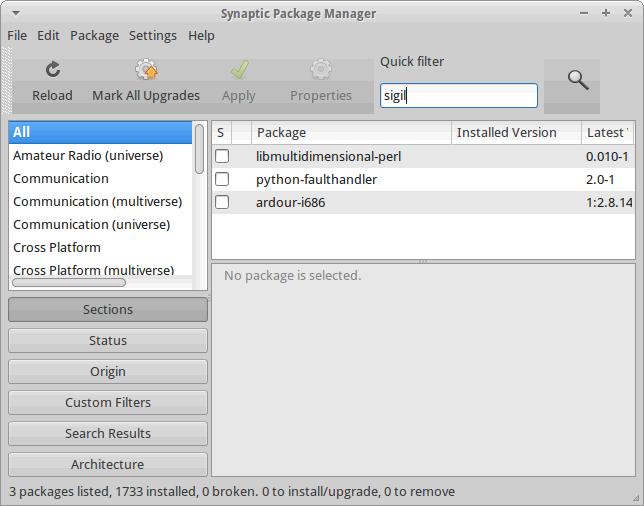Click the Apply checkmark icon
The width and height of the screenshot is (644, 506).
(239, 70)
